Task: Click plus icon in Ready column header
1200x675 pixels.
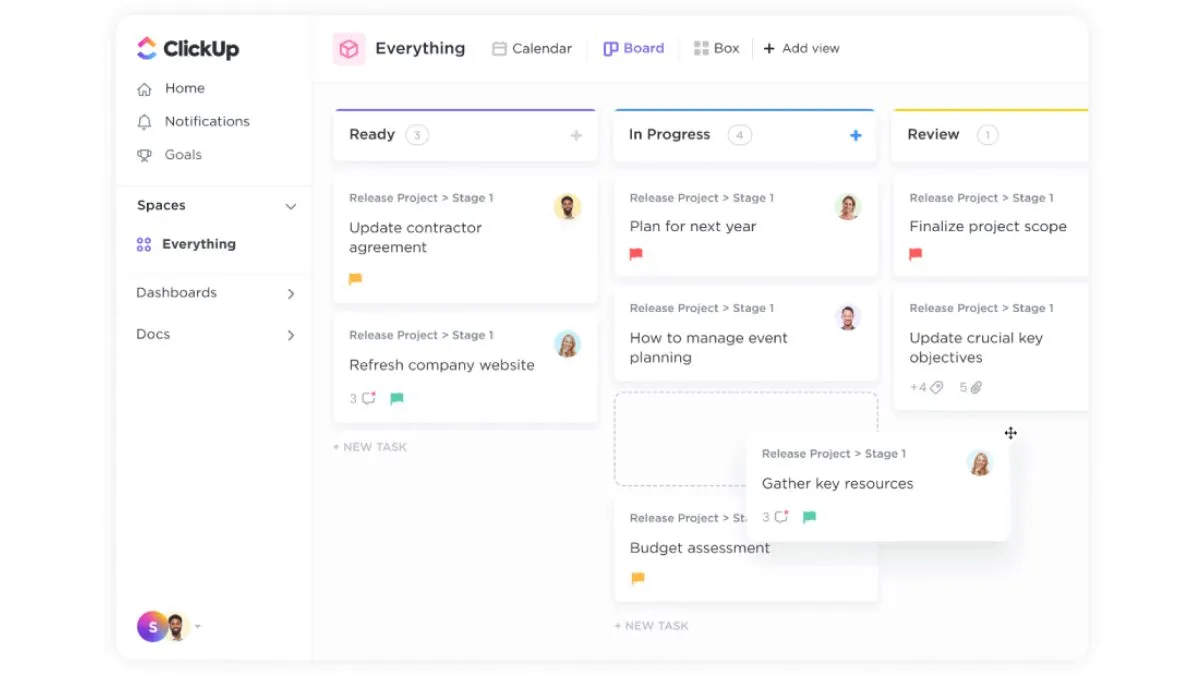Action: pyautogui.click(x=576, y=135)
